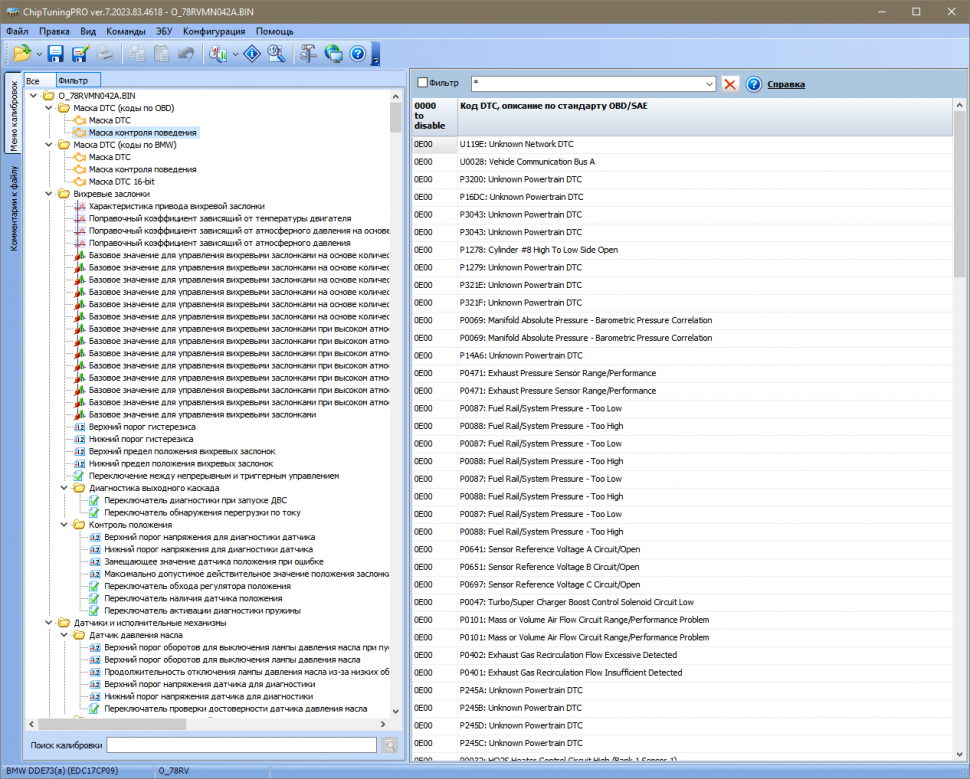Open the Комментарии к файлу side tab

(x=14, y=210)
